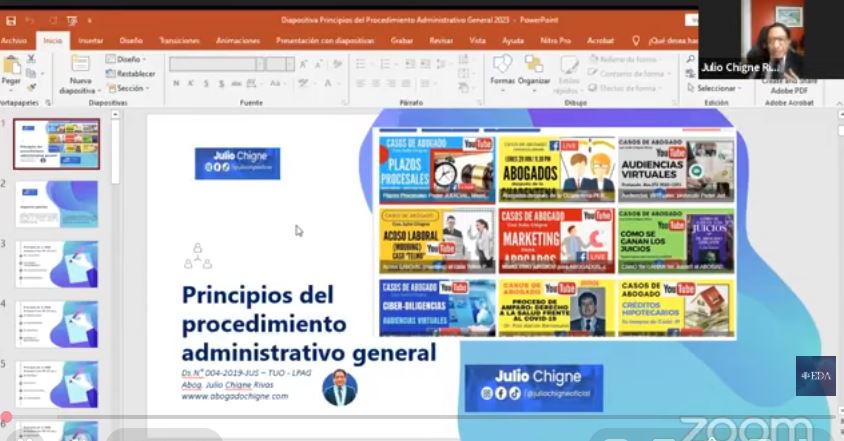The height and width of the screenshot is (441, 844).
Task: Toggle strikethrough (abc) formatting
Action: 236,83
